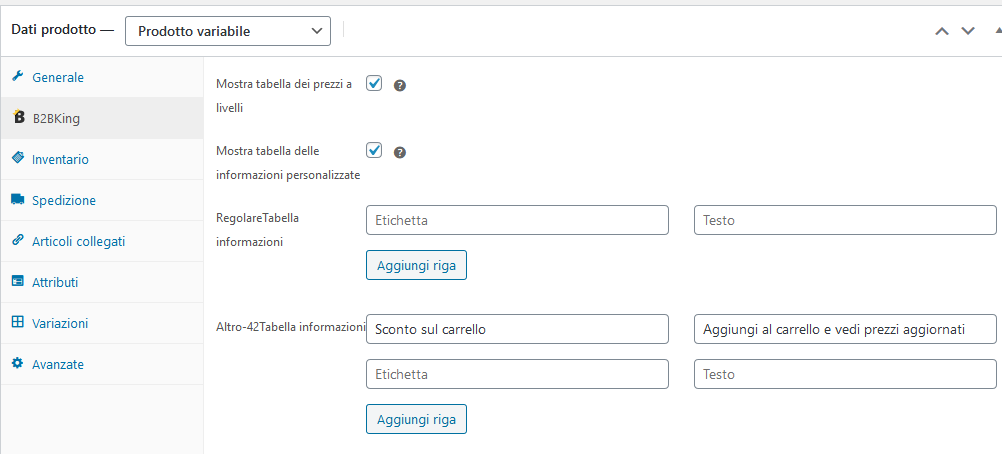Viewport: 1002px width, 454px height.
Task: Move panel down with the down chevron
Action: 968,31
